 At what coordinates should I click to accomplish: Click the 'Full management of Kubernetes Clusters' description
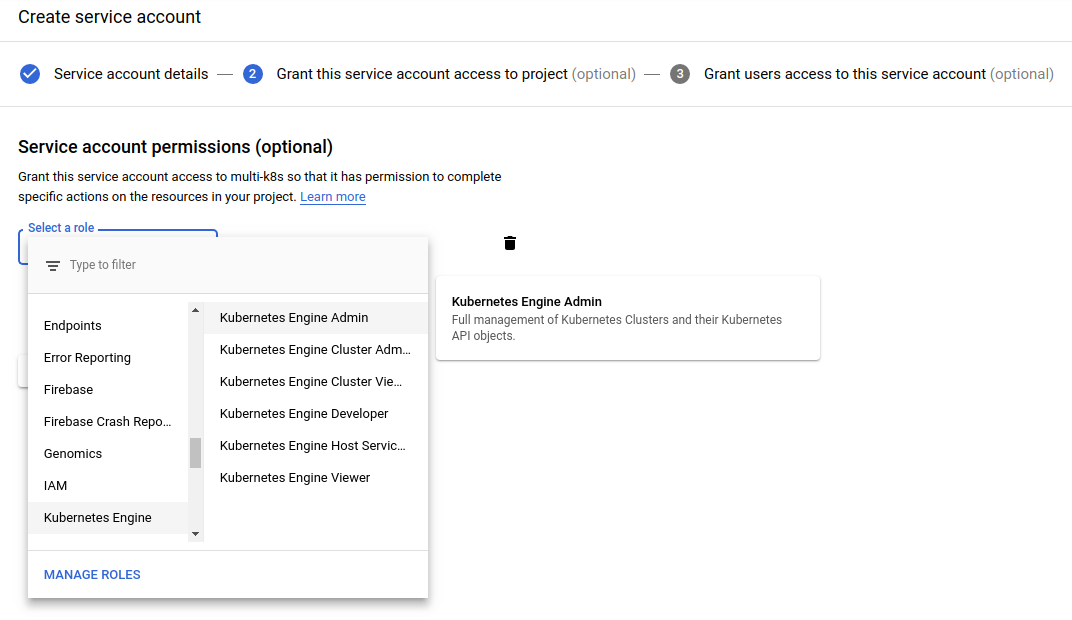[617, 327]
